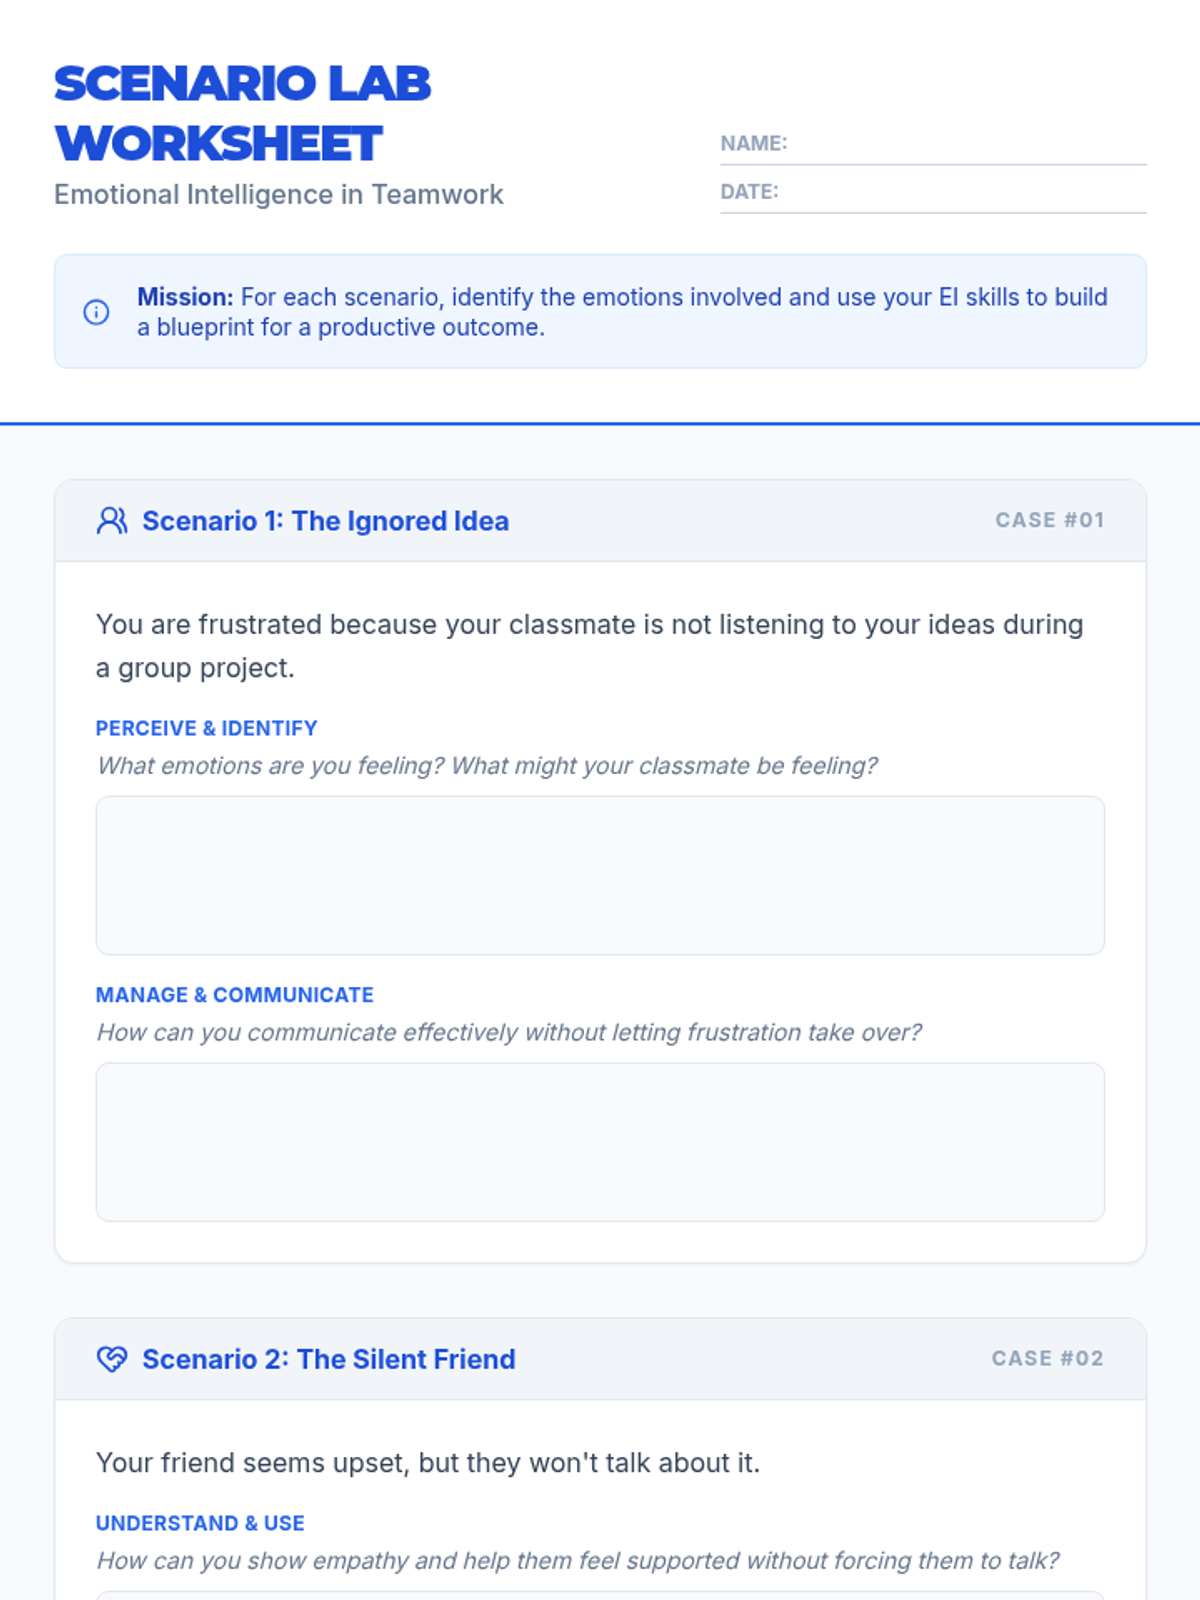1200x1600 pixels.
Task: Select the Scenario 1: The Ignored Idea heading
Action: pos(325,521)
